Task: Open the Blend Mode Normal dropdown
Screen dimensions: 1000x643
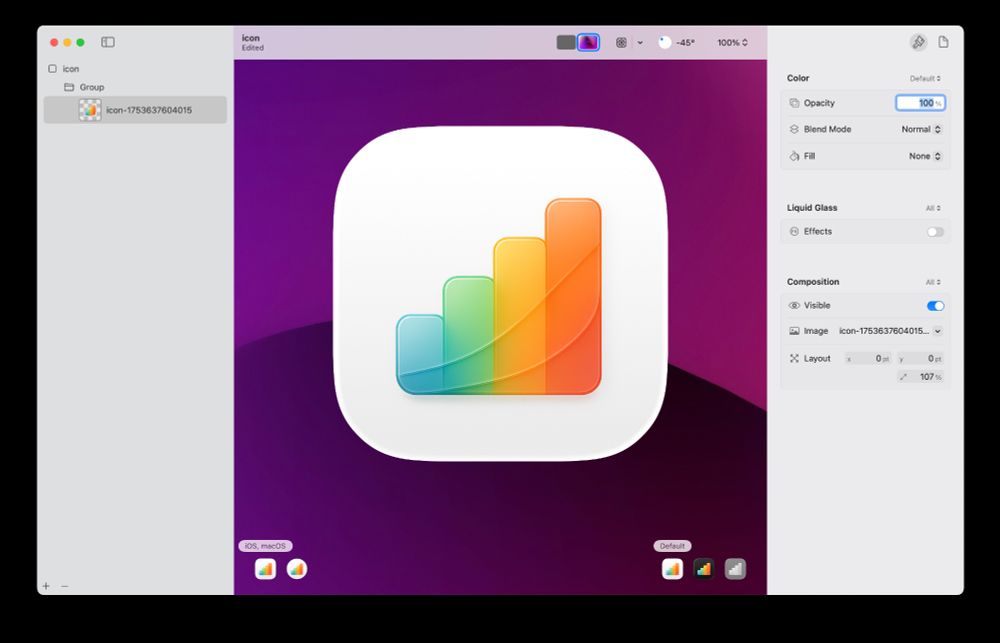Action: [921, 129]
